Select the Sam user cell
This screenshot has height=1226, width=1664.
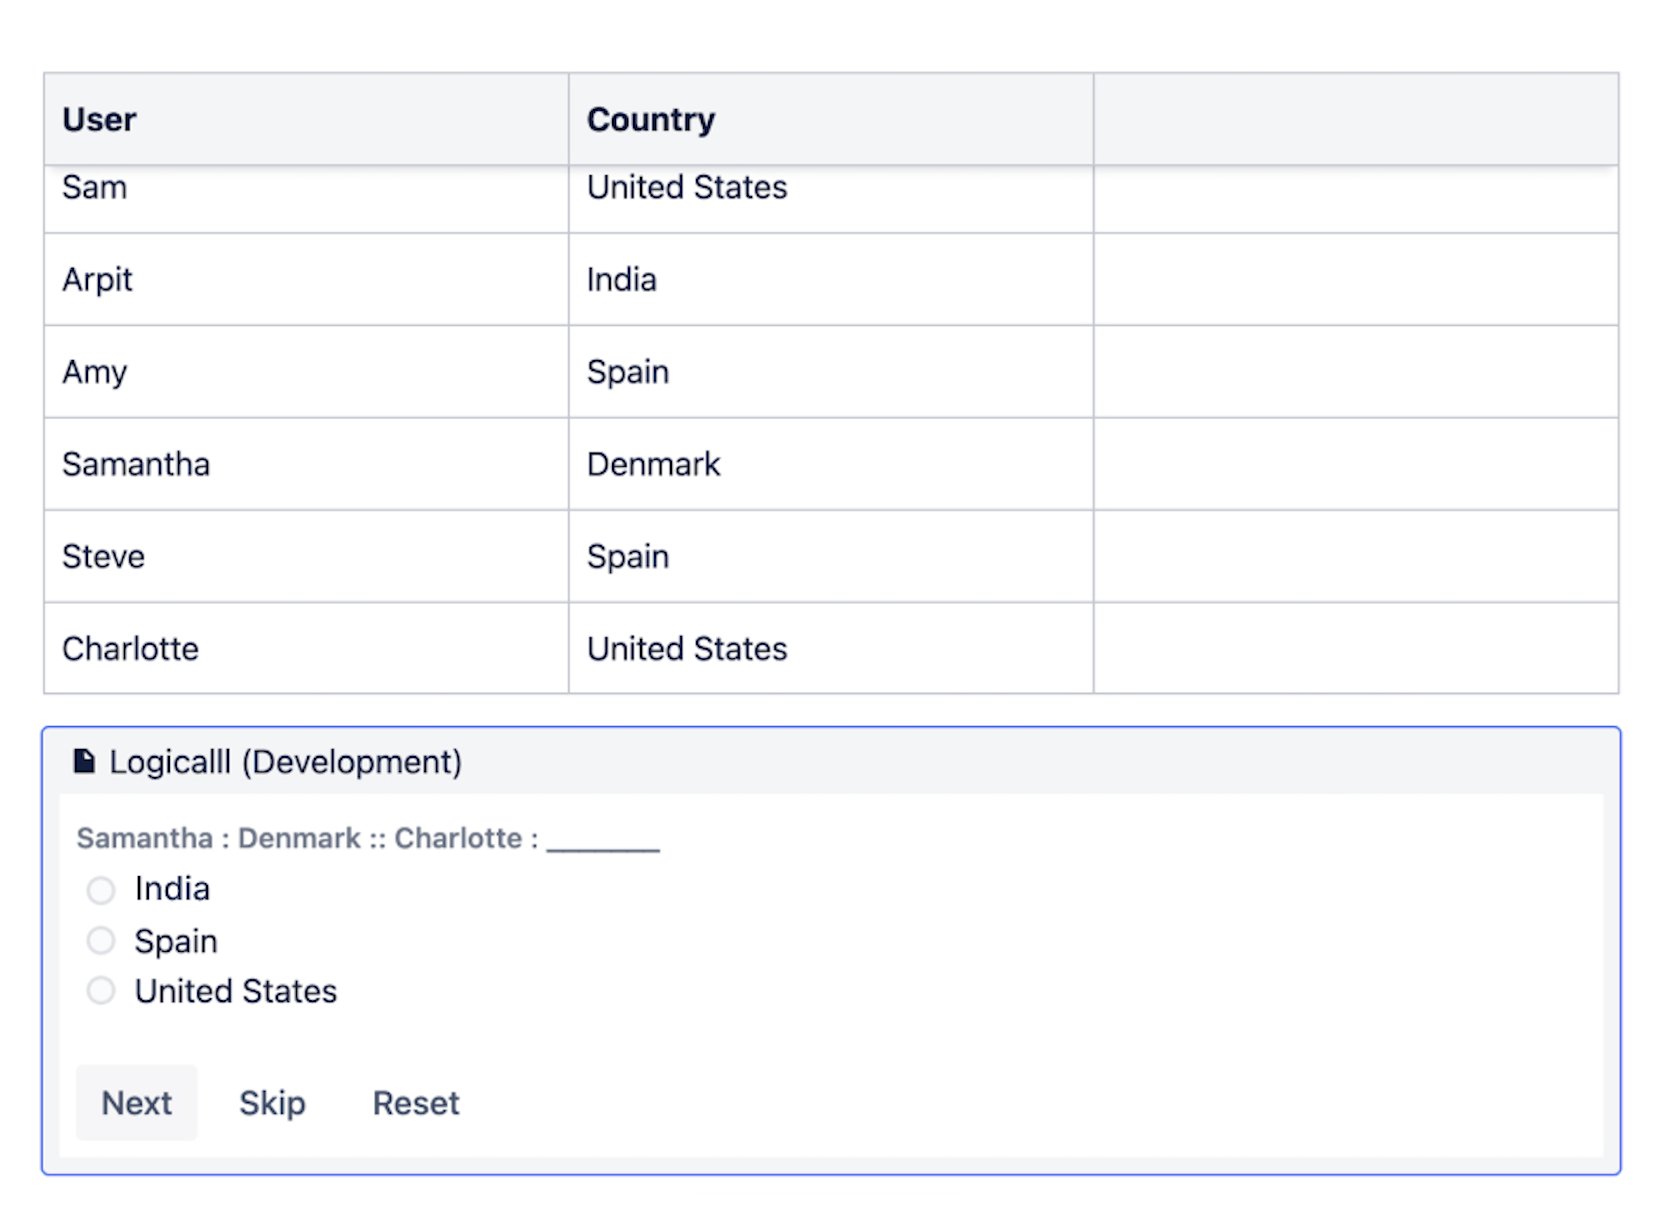95,188
